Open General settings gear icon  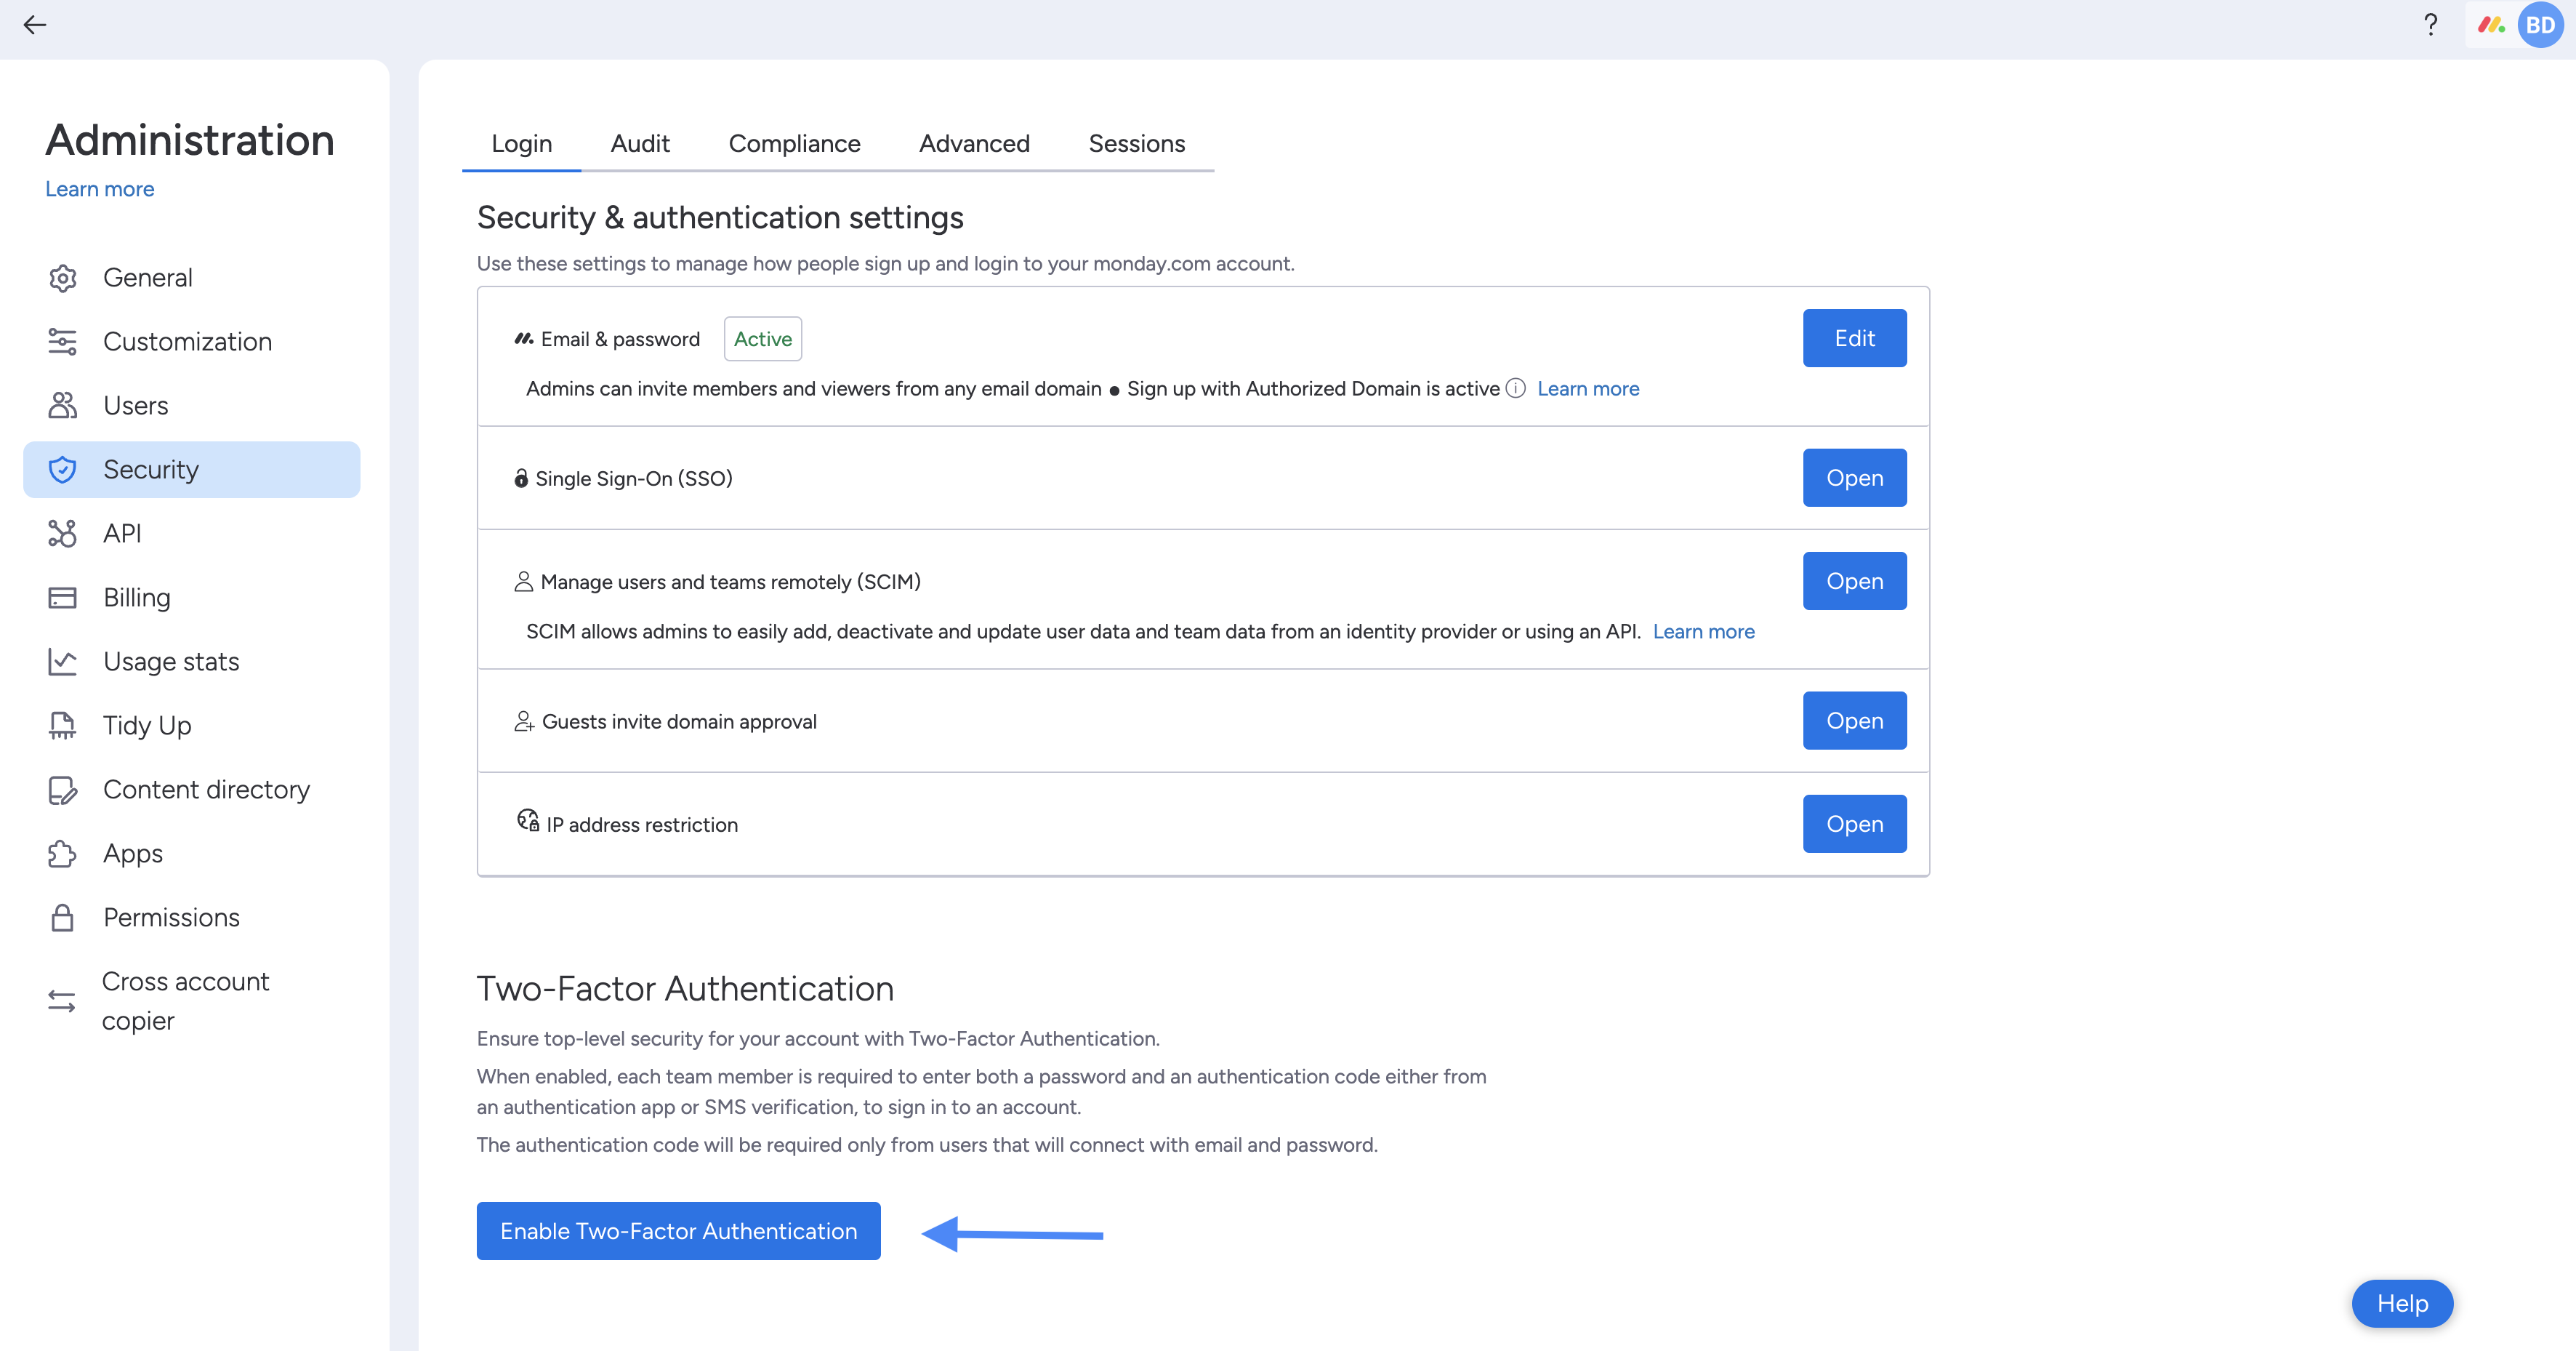62,278
